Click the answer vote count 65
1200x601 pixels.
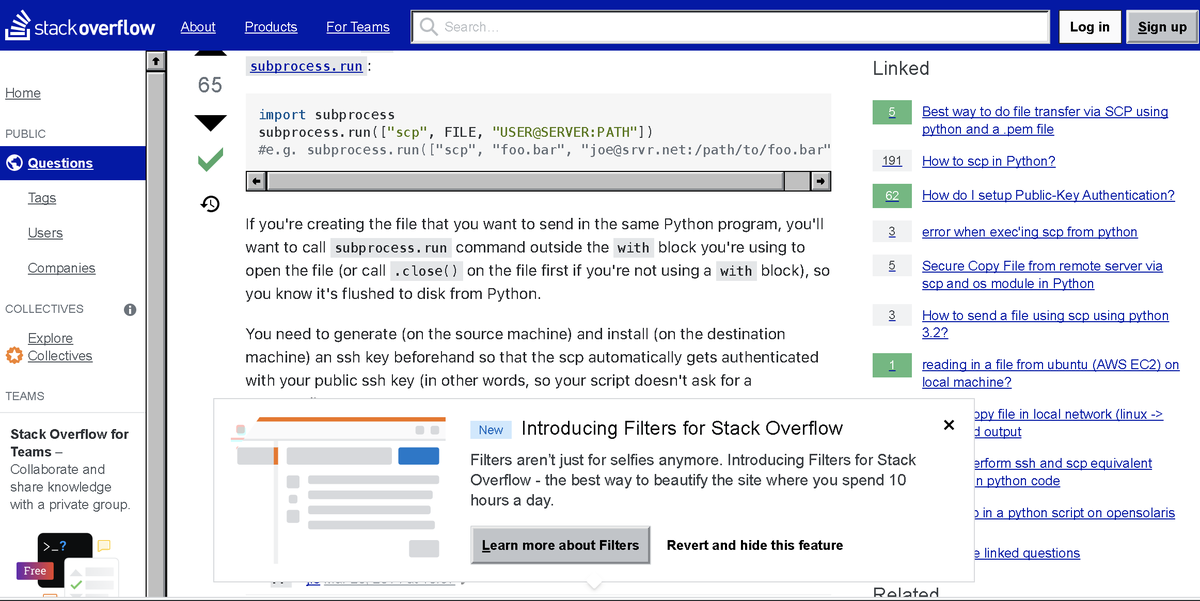point(210,85)
